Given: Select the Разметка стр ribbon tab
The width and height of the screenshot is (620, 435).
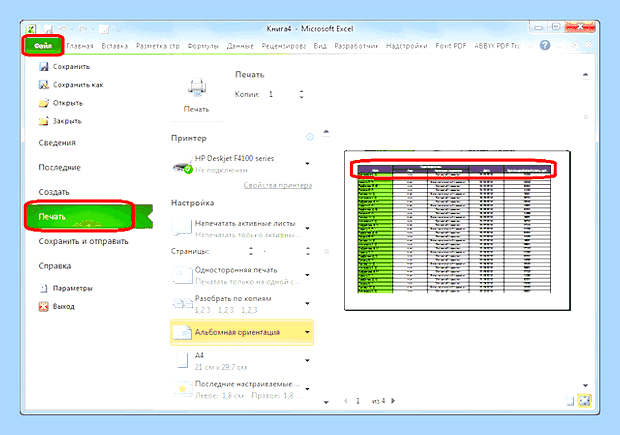Looking at the screenshot, I should pyautogui.click(x=157, y=46).
